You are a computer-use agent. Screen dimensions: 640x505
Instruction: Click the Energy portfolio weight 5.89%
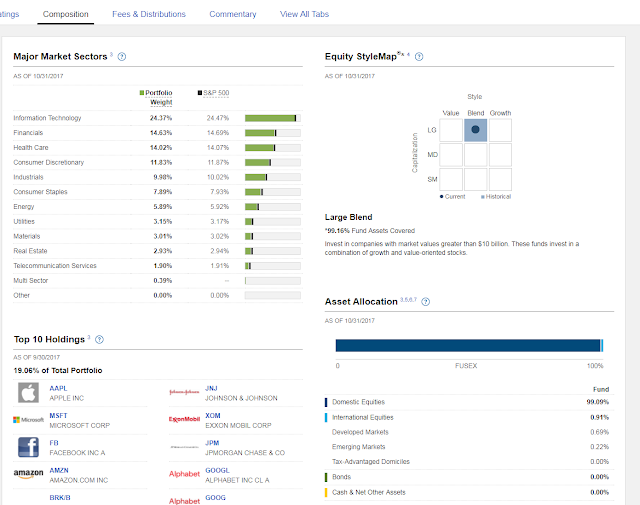click(162, 207)
